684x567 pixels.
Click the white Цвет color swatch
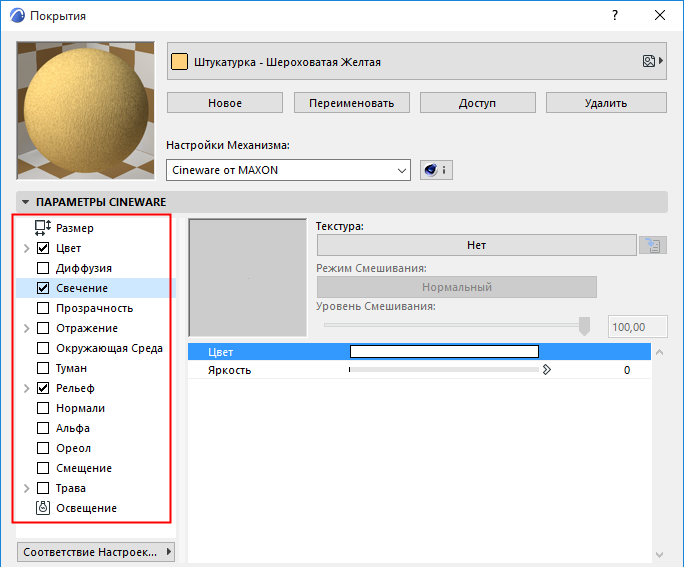[444, 351]
